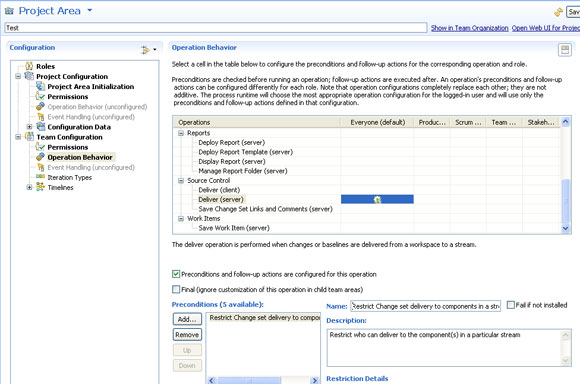Select Deploy Report Template (server) row
This screenshot has height=384, width=580.
click(x=245, y=152)
